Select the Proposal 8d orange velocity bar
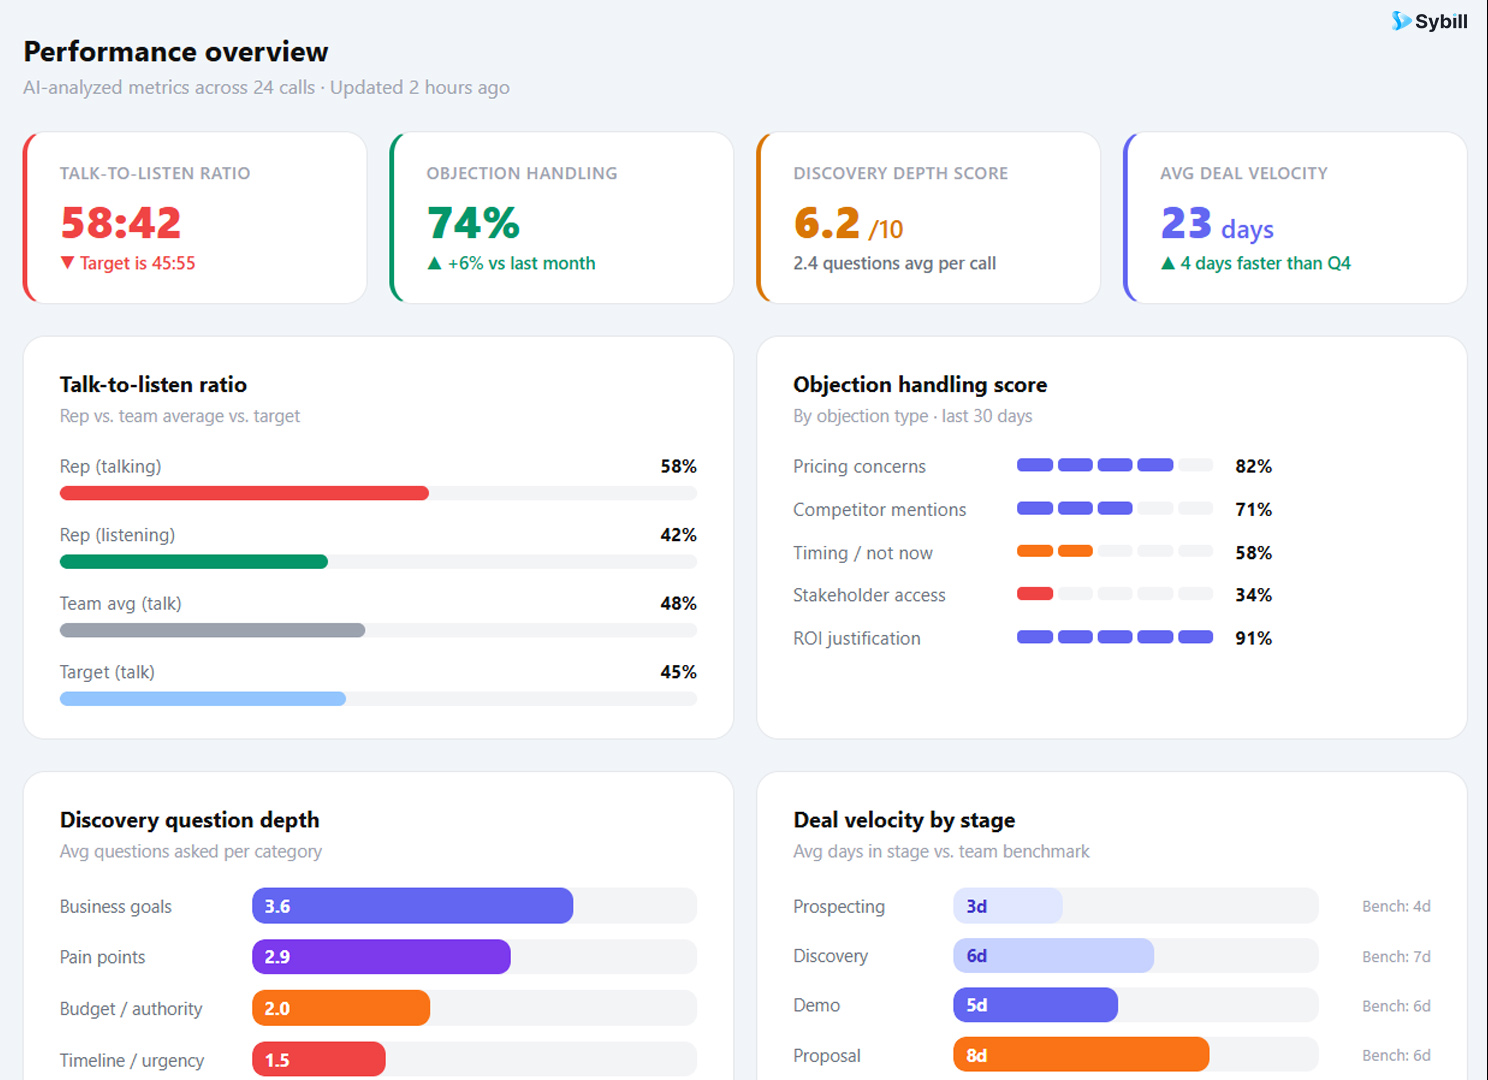Image resolution: width=1488 pixels, height=1080 pixels. 1081,1055
